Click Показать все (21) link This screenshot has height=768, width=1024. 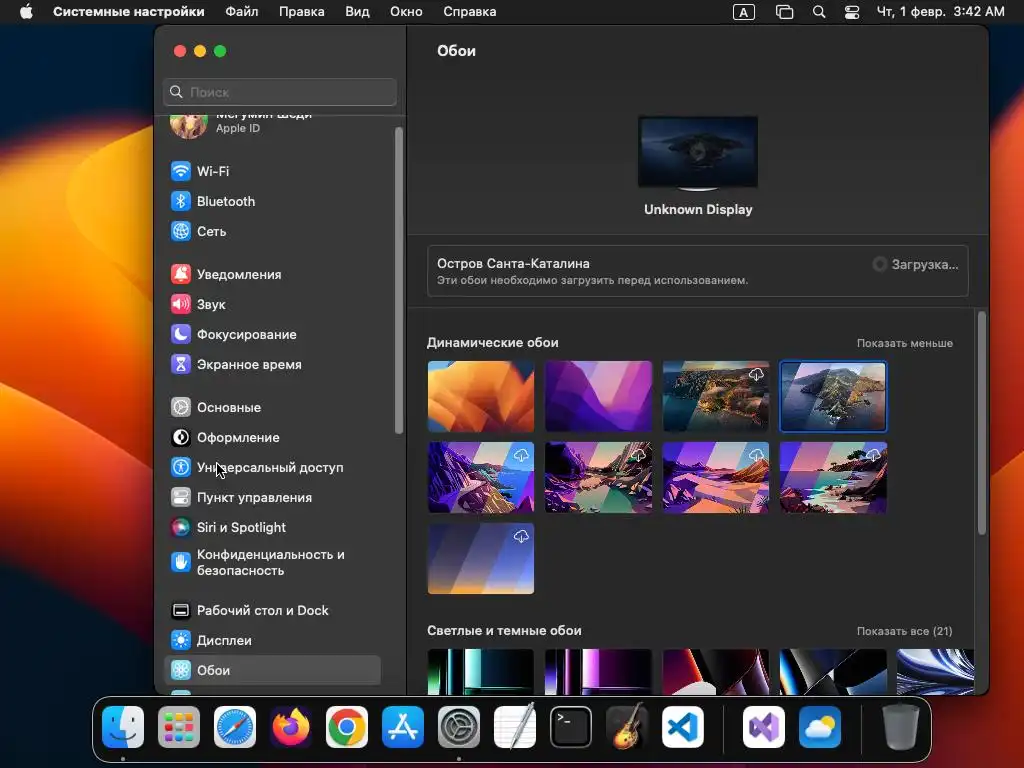coord(904,632)
